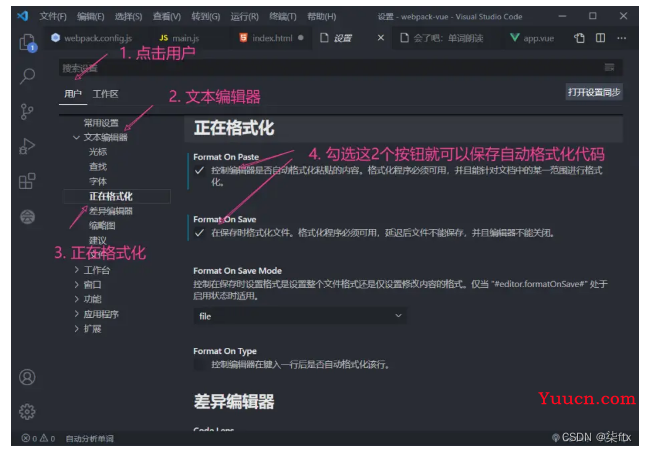This screenshot has height=453, width=648.
Task: Select 常用设置 in the settings tree
Action: coord(101,123)
